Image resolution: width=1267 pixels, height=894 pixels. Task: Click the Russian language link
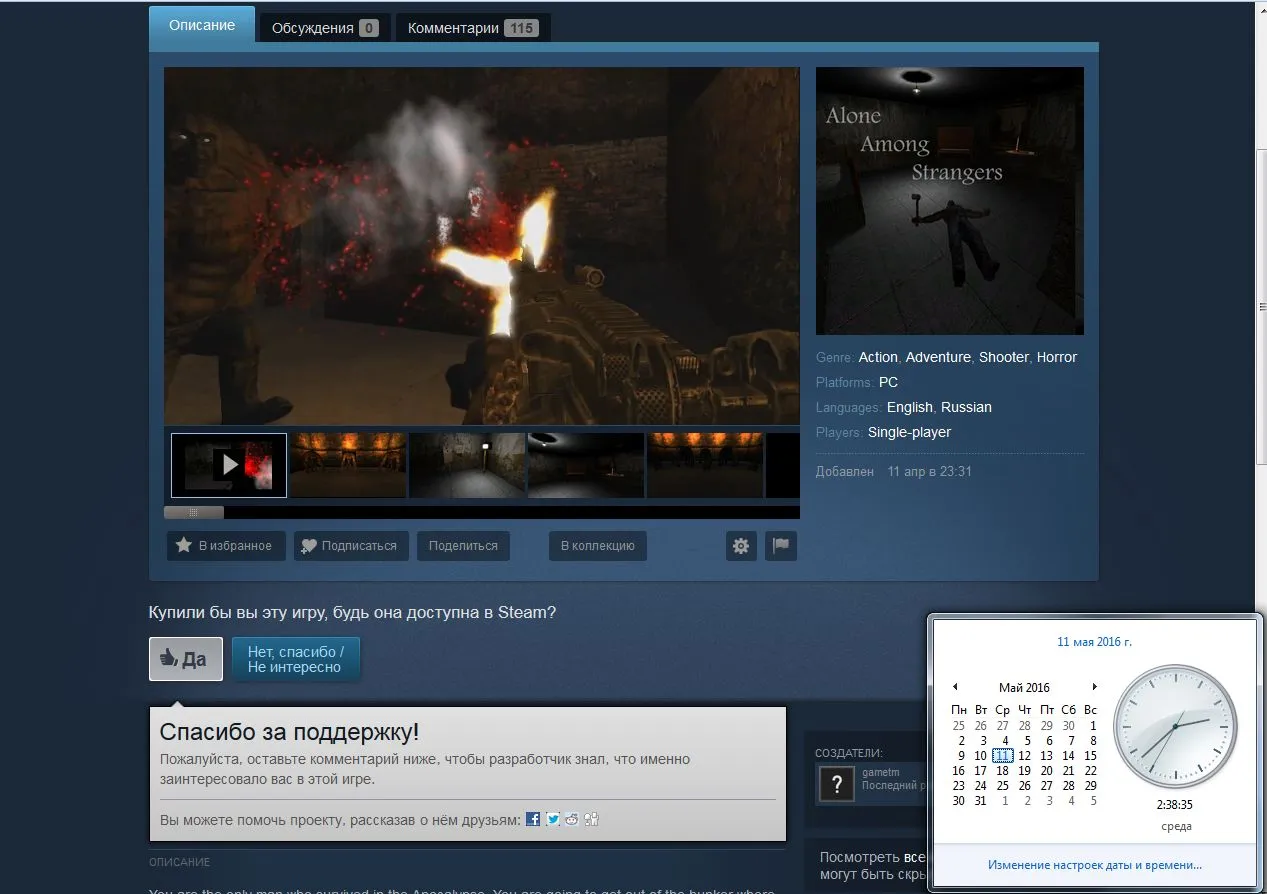point(966,407)
